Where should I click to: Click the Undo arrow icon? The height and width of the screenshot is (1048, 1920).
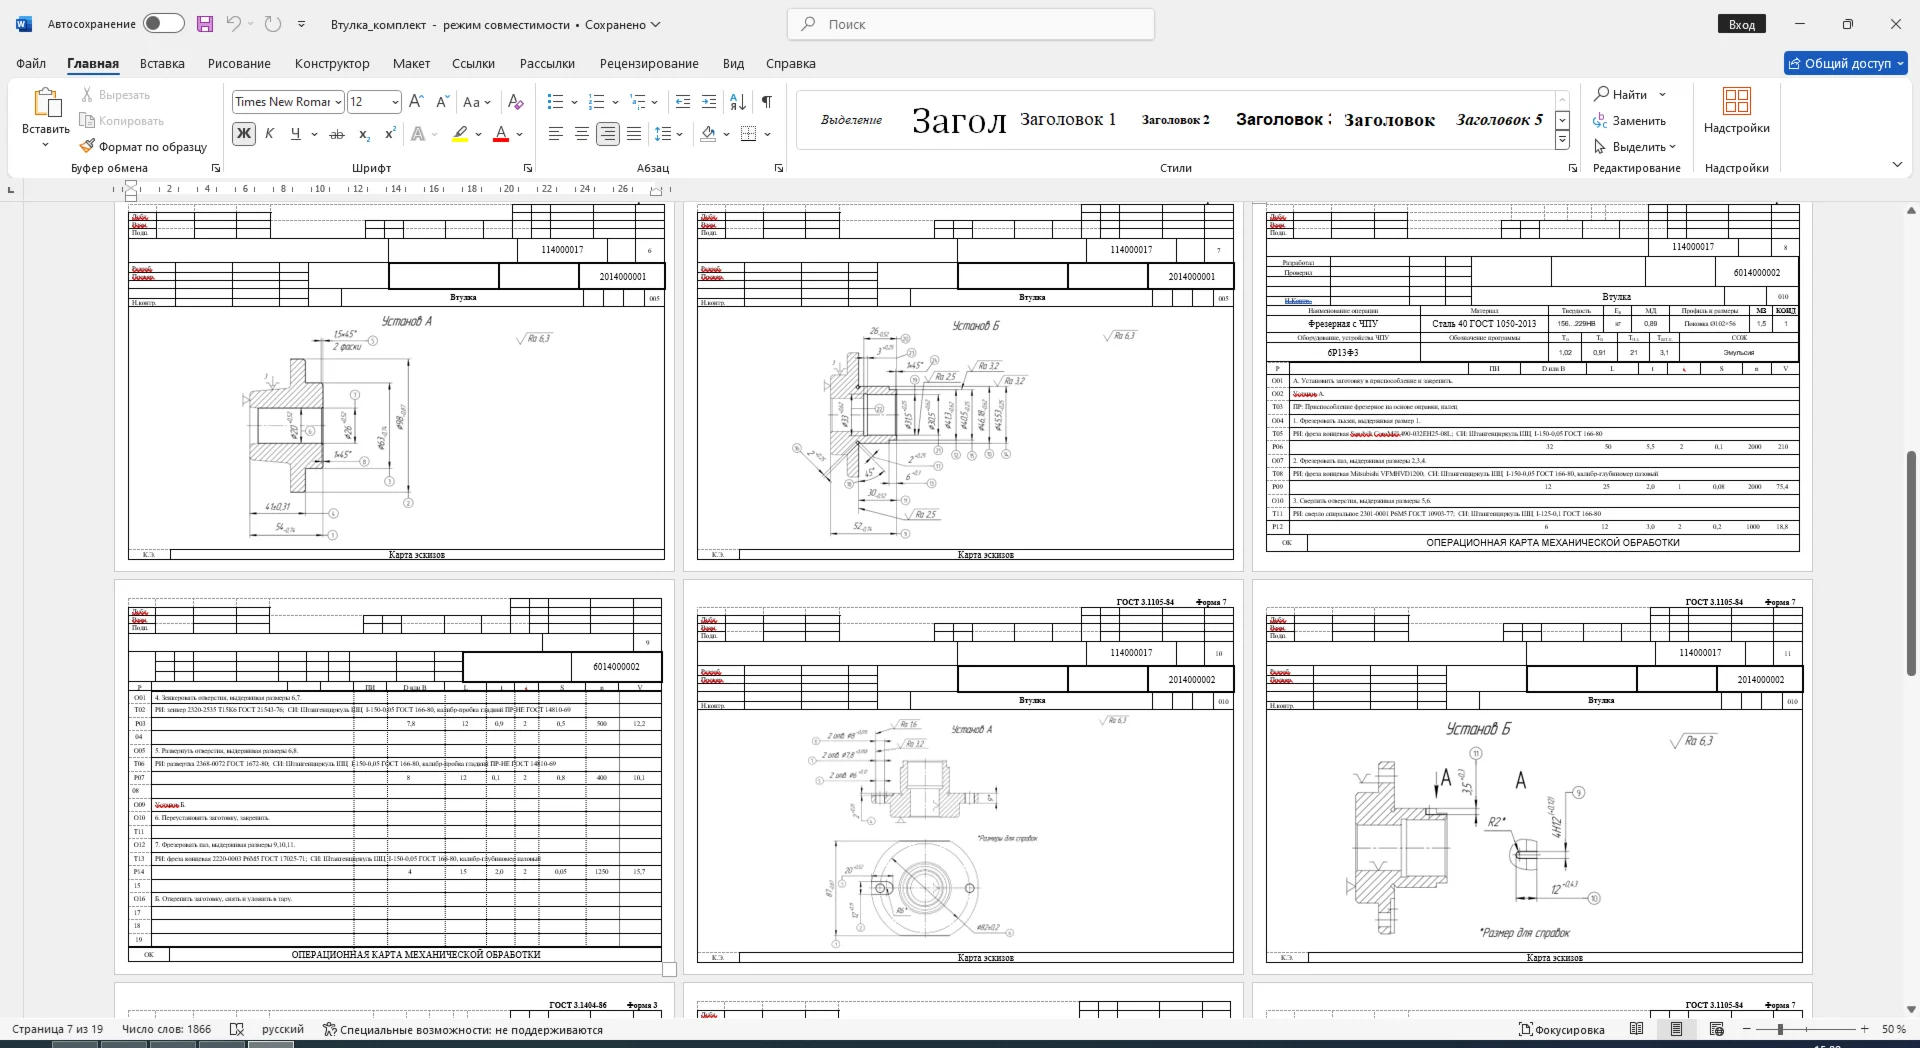(x=233, y=24)
